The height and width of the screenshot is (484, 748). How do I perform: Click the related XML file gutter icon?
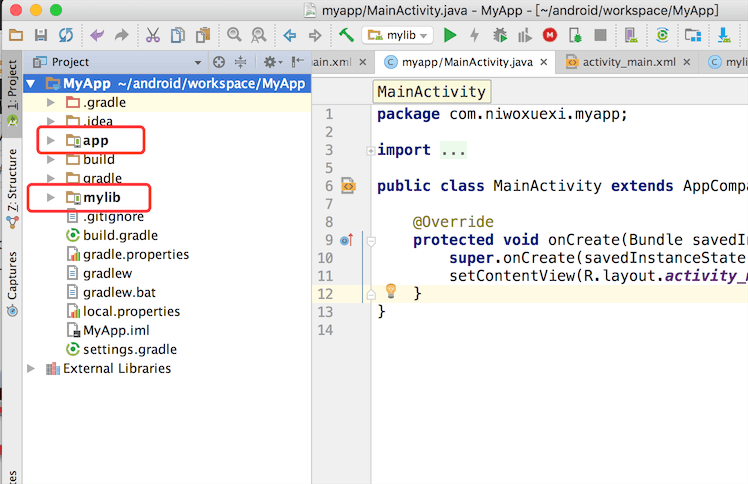tap(348, 186)
